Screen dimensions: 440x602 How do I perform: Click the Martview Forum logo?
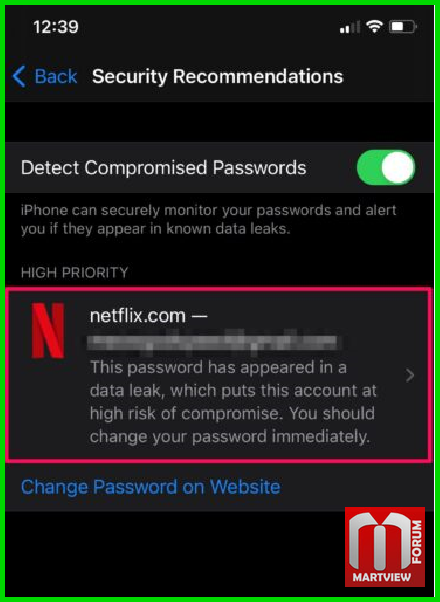pos(385,547)
